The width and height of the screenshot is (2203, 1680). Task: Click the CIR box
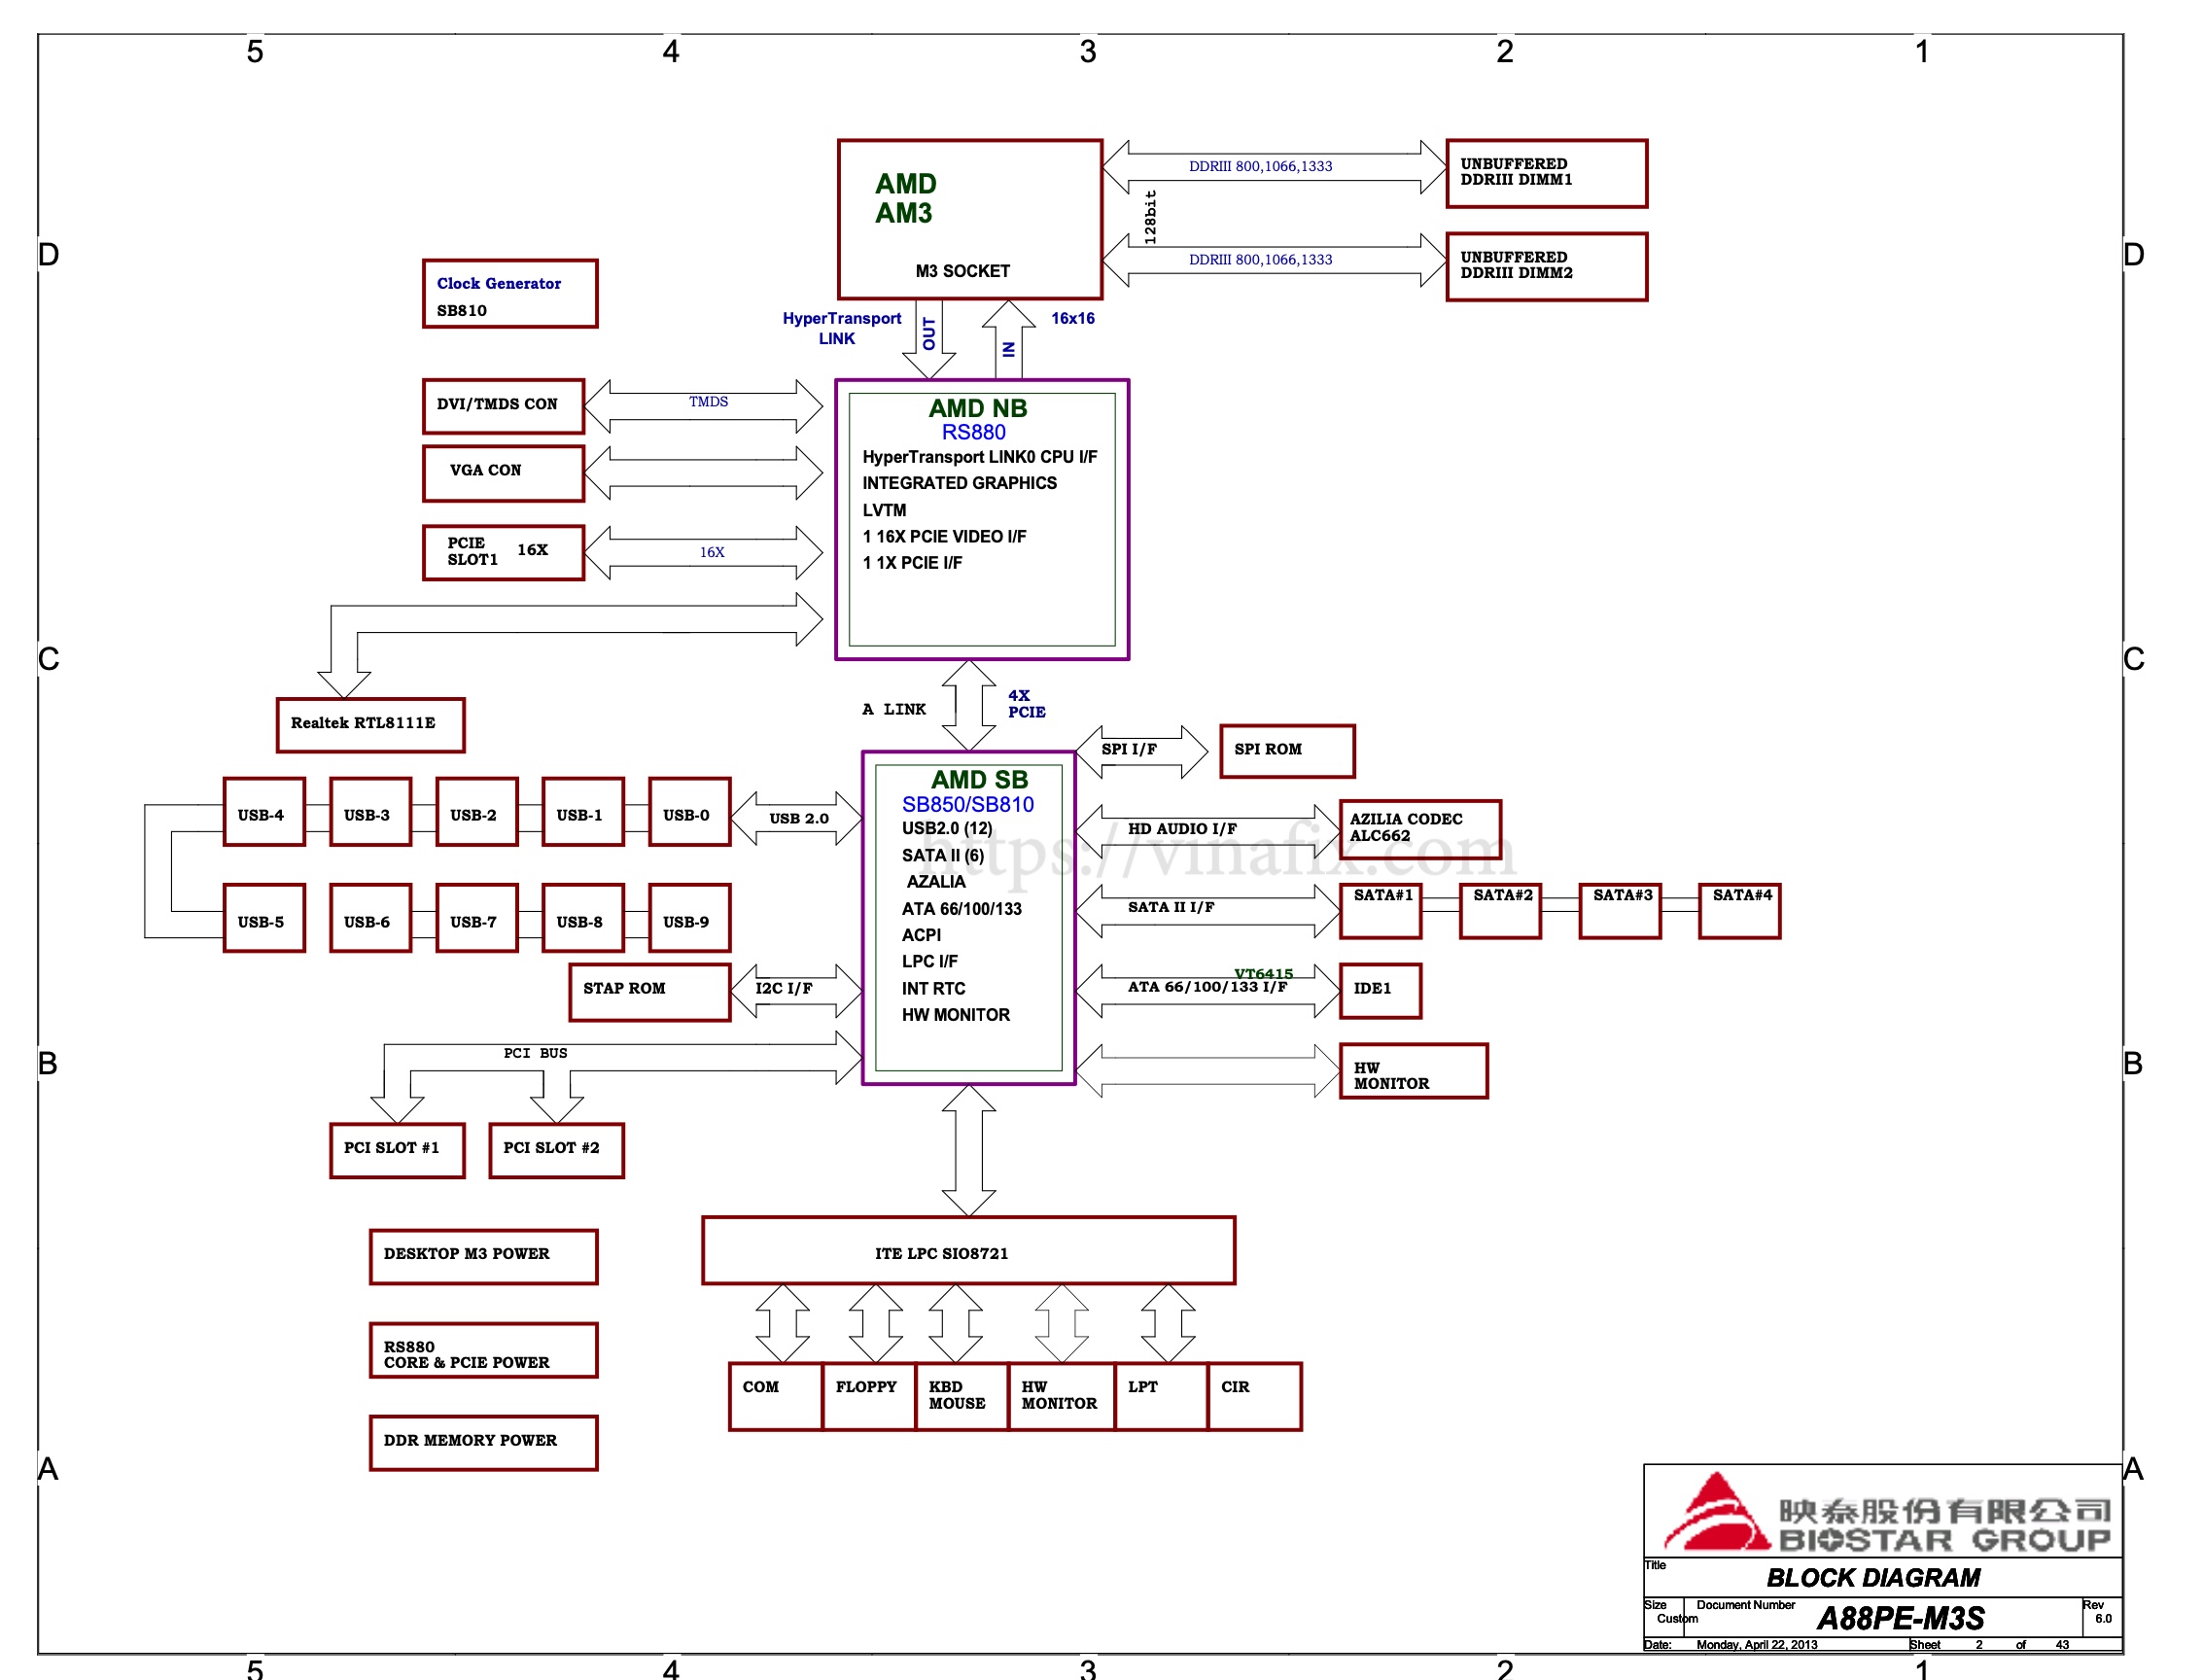(1254, 1396)
